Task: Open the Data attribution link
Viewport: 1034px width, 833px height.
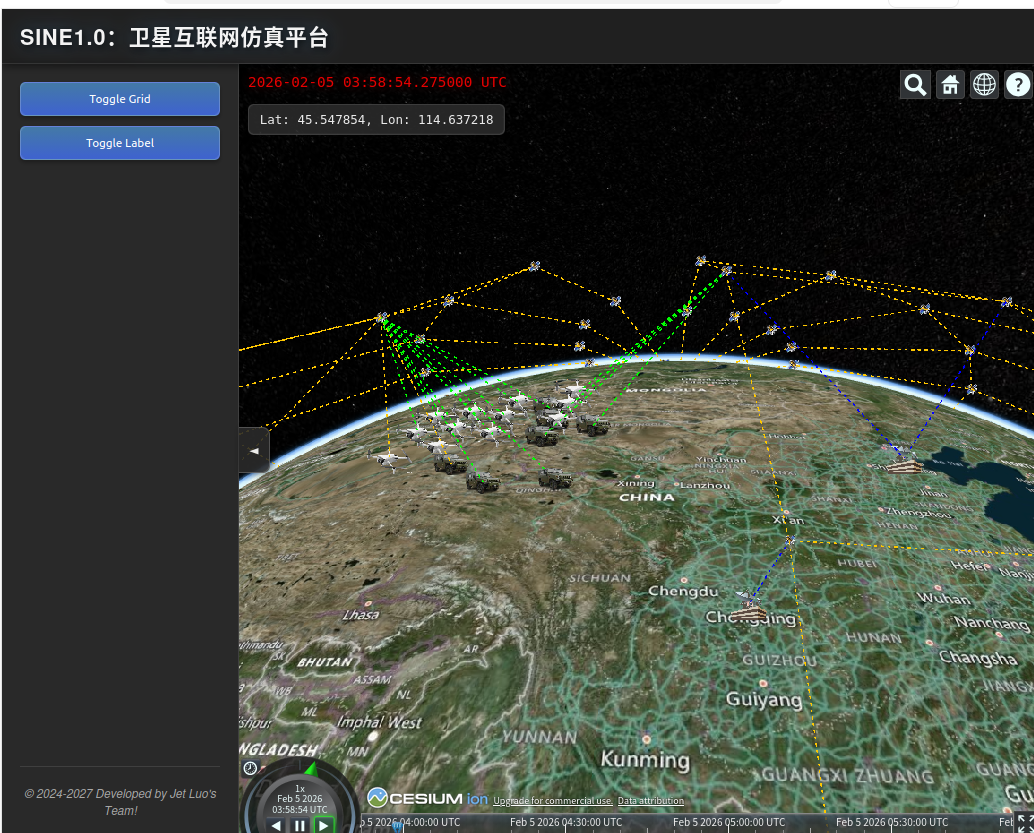Action: [x=651, y=801]
